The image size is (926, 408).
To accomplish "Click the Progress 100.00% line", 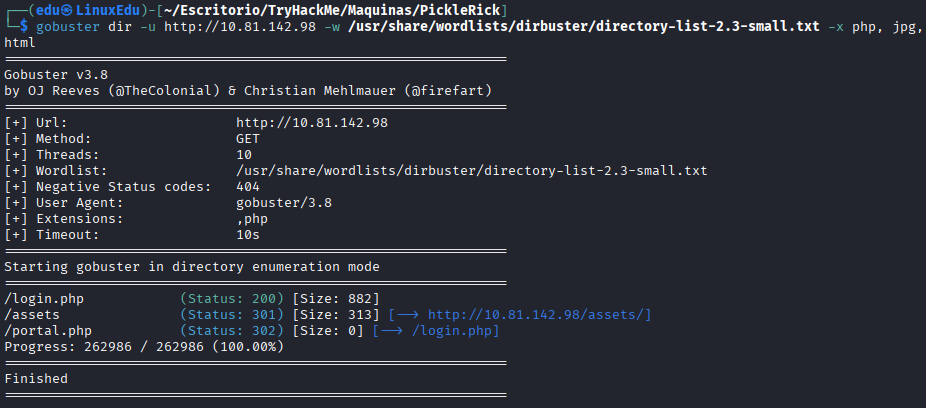I will coord(144,347).
